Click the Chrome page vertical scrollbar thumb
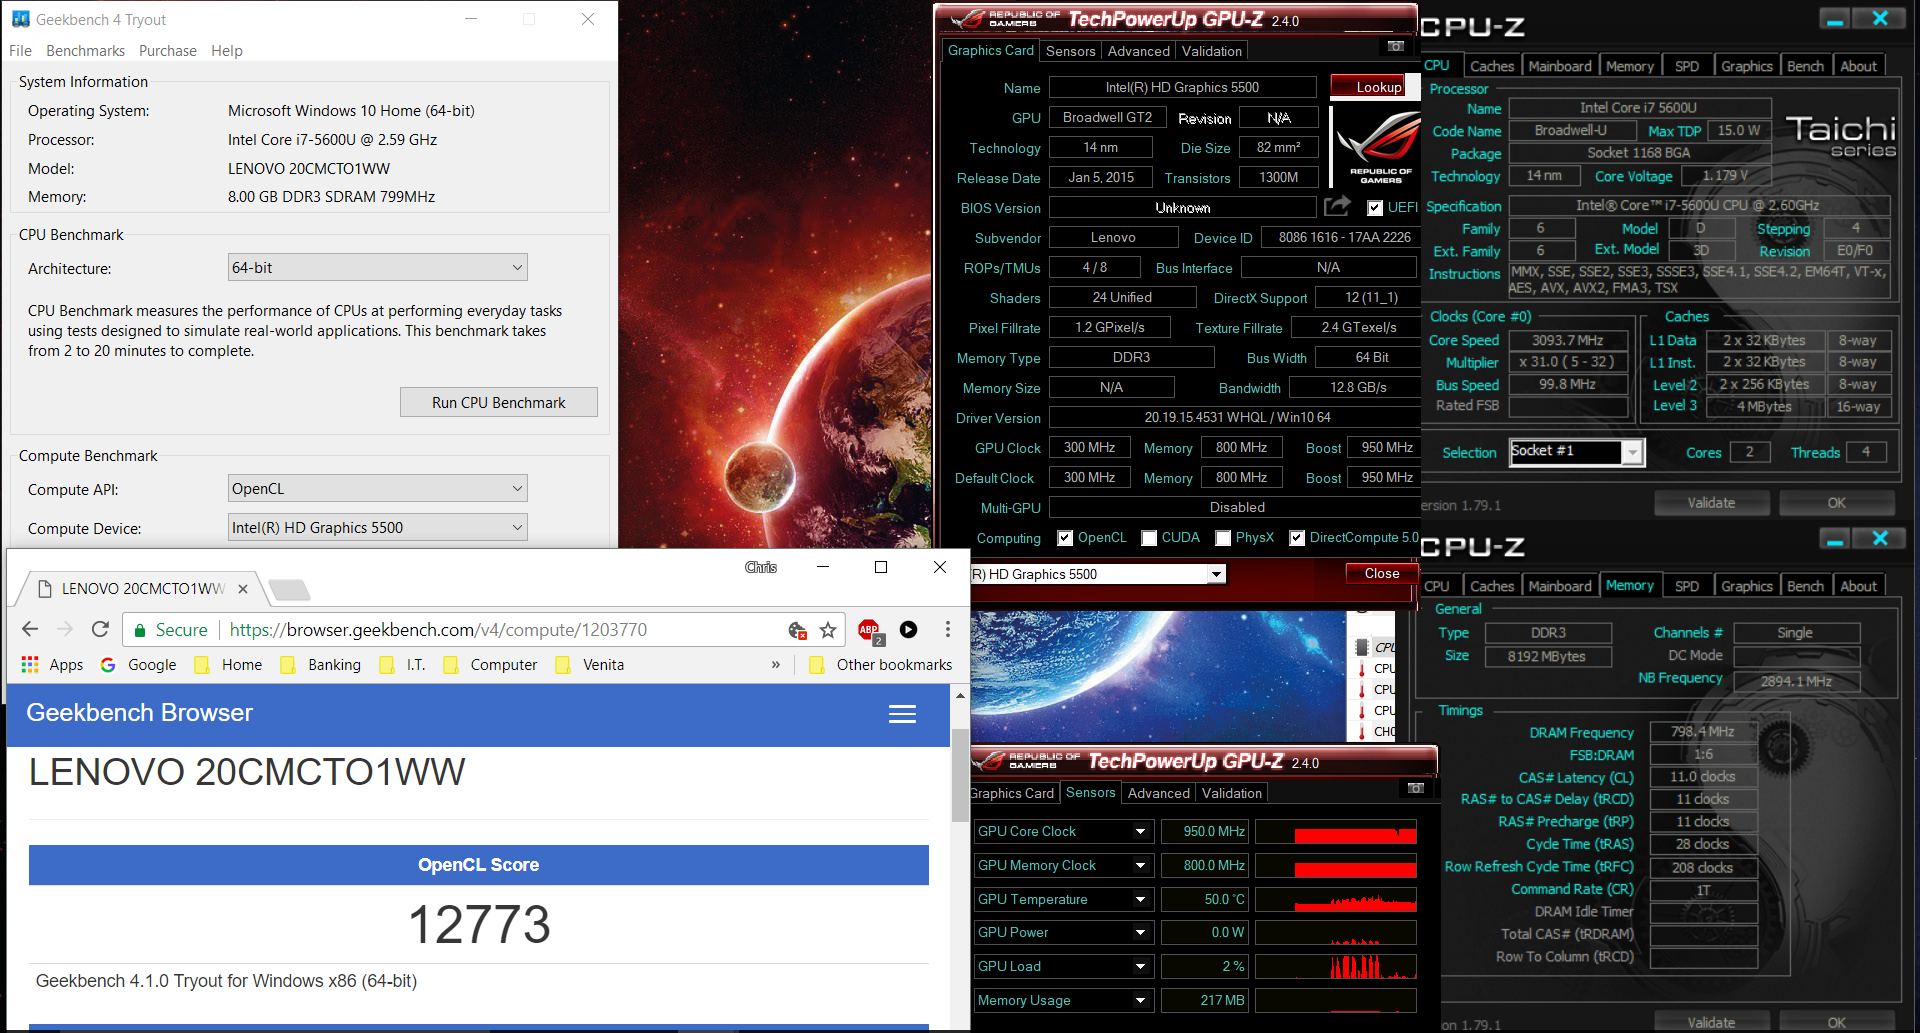The image size is (1920, 1033). [x=960, y=775]
